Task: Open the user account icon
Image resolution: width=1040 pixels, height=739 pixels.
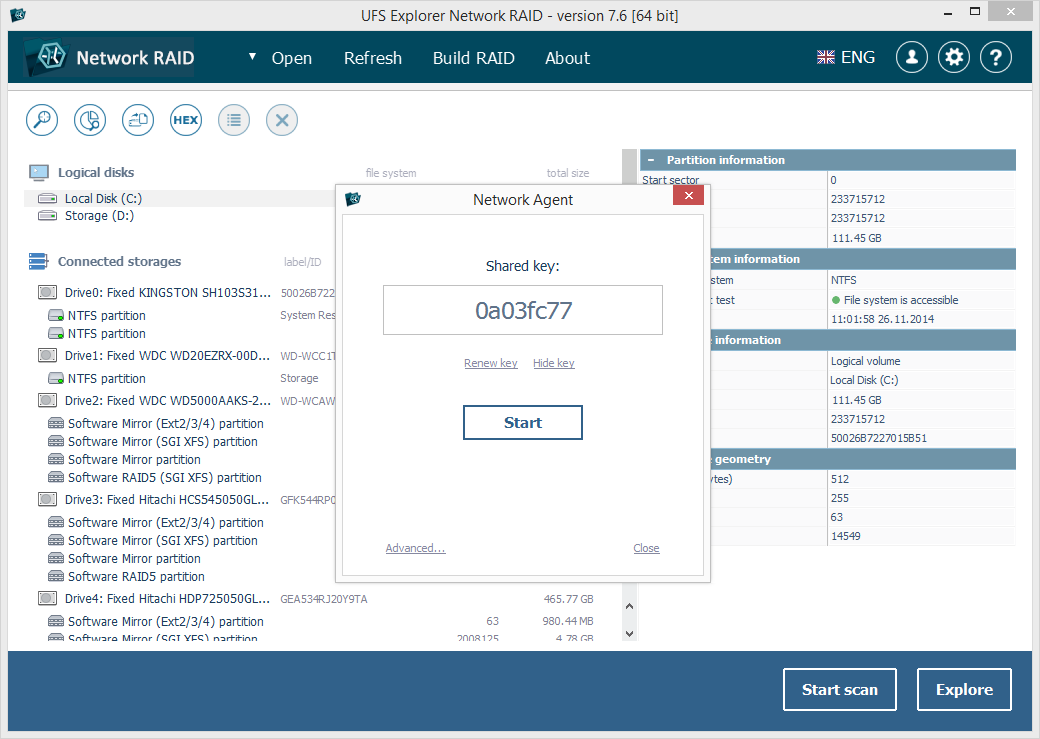Action: tap(911, 58)
